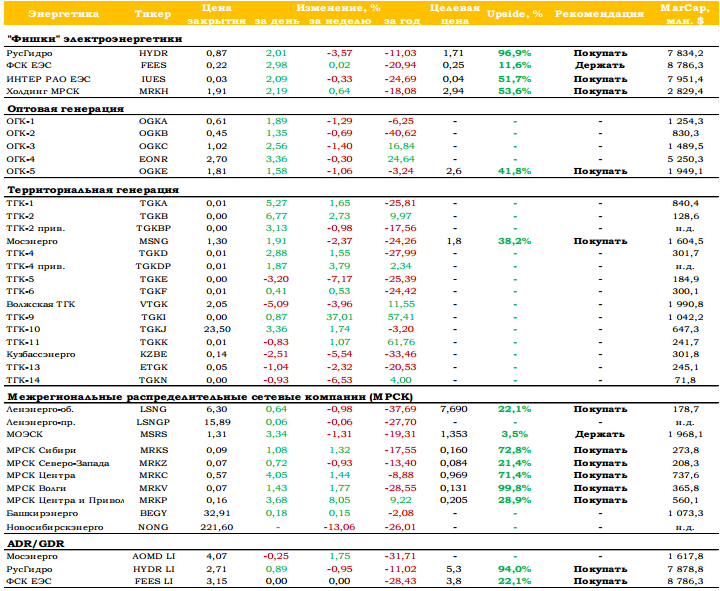Click the 'Upside, %' column header
720x591 pixels.
pos(515,14)
